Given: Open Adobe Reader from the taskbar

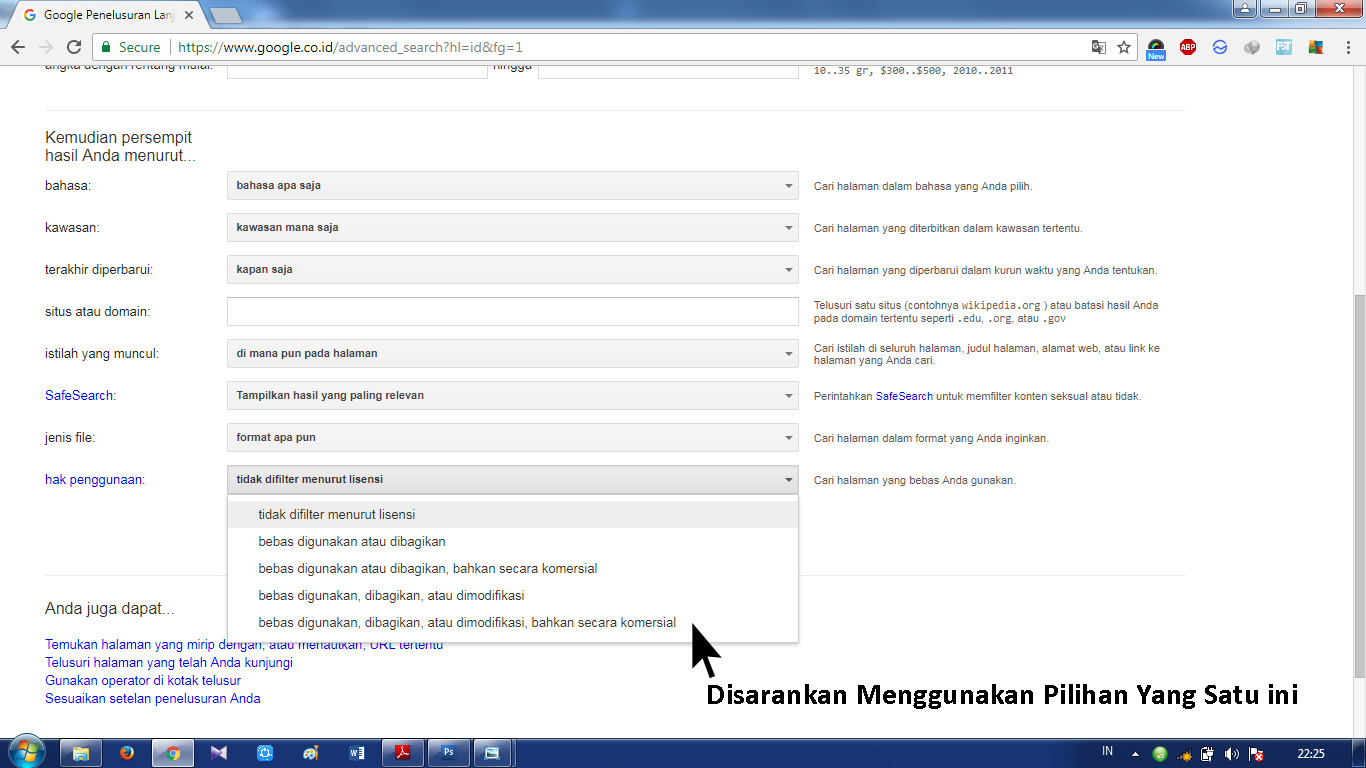Looking at the screenshot, I should pos(403,753).
